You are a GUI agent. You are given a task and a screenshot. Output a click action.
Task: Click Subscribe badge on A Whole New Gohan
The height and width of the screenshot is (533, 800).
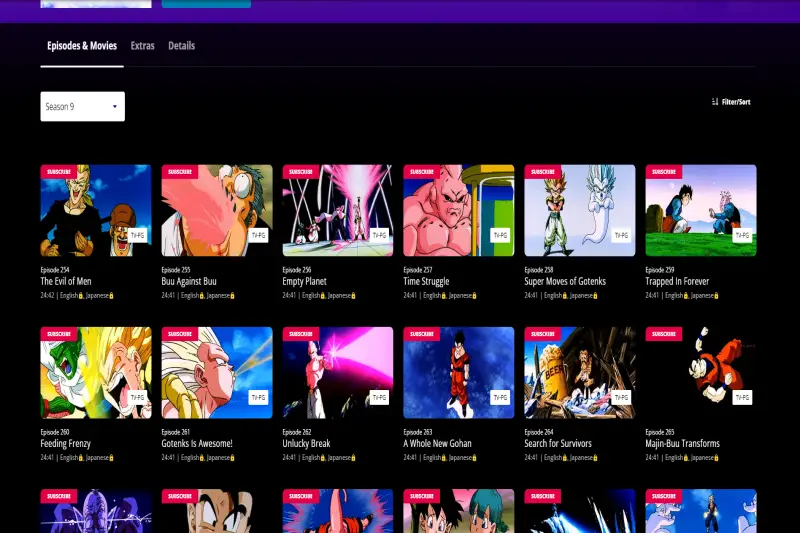coord(421,334)
